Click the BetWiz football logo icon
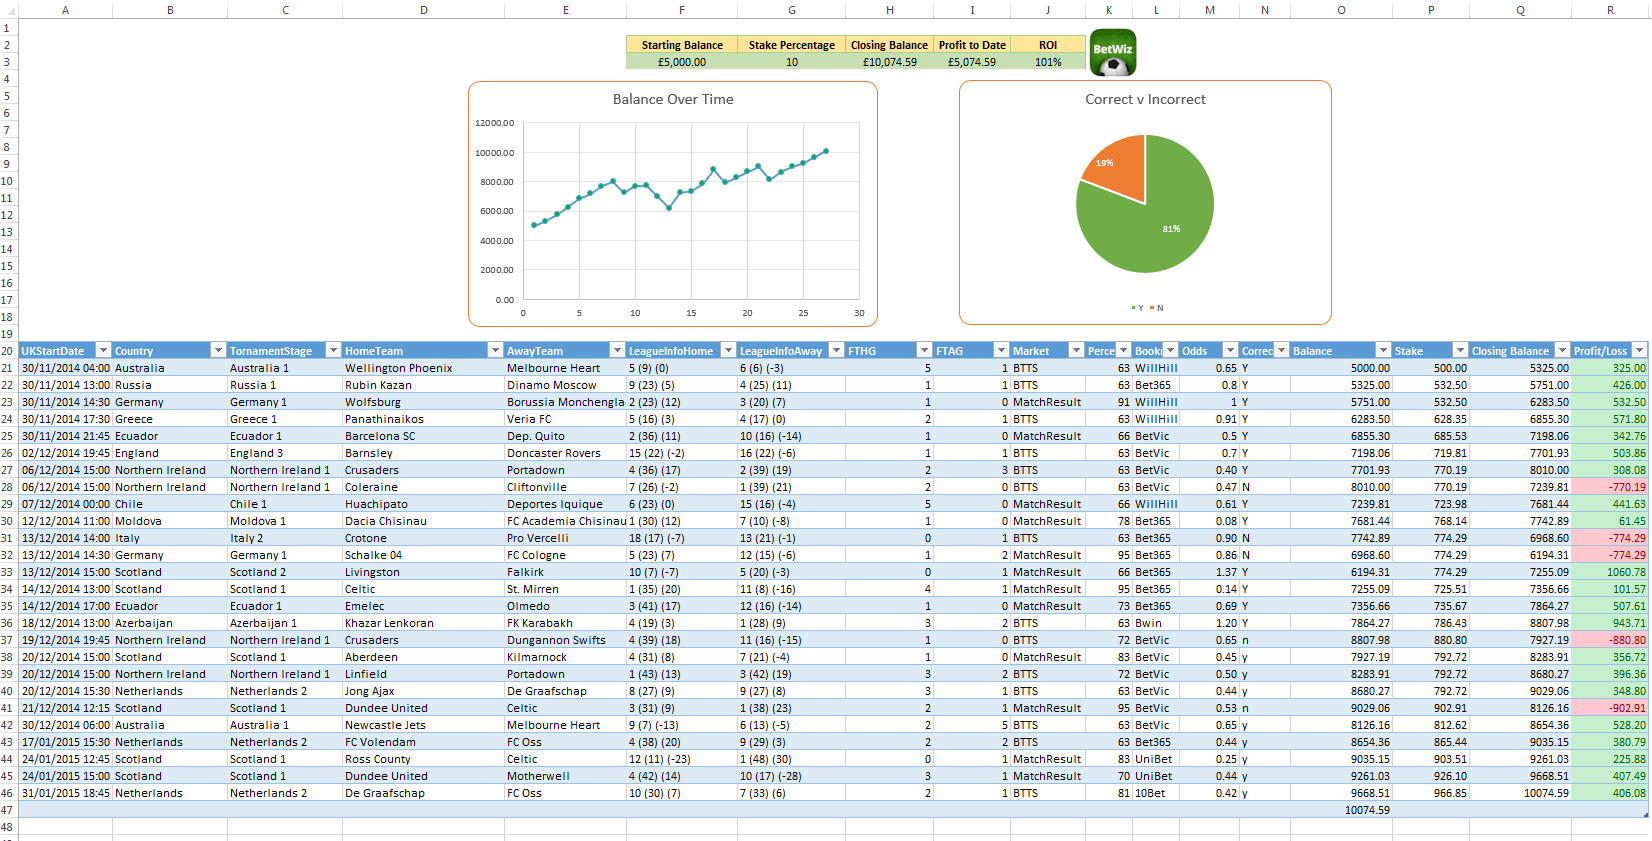This screenshot has width=1652, height=841. (1113, 53)
